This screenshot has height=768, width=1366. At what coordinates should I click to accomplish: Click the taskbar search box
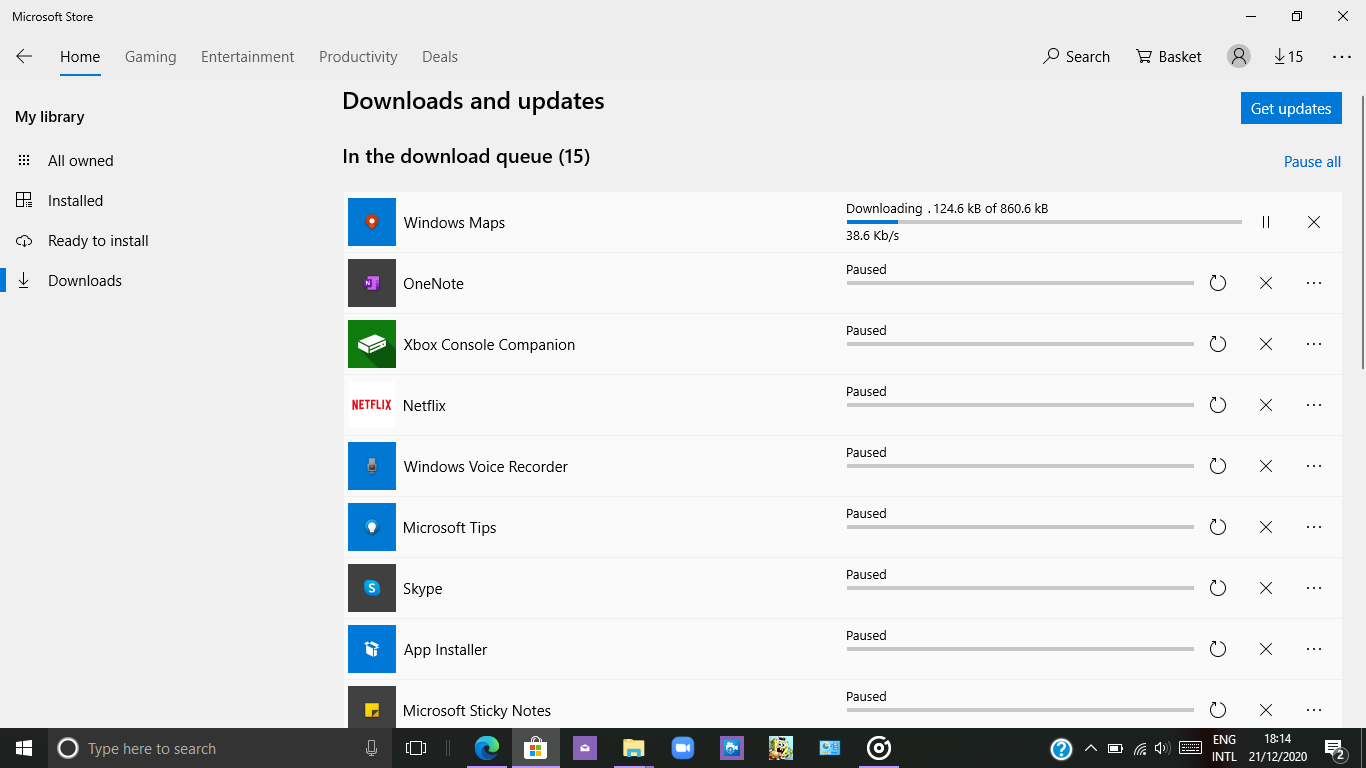point(220,748)
